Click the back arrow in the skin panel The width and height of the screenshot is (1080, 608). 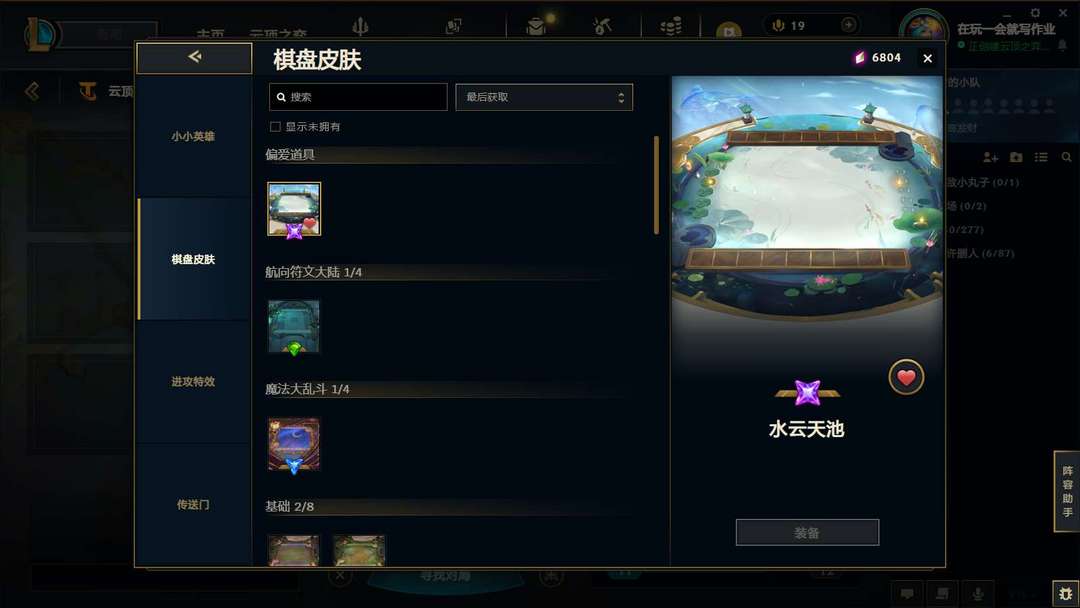pyautogui.click(x=194, y=57)
